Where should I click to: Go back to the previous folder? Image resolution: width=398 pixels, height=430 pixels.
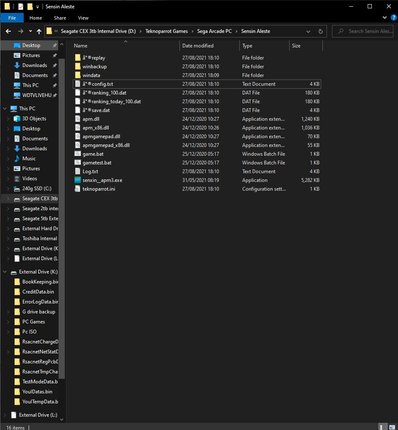coord(8,31)
